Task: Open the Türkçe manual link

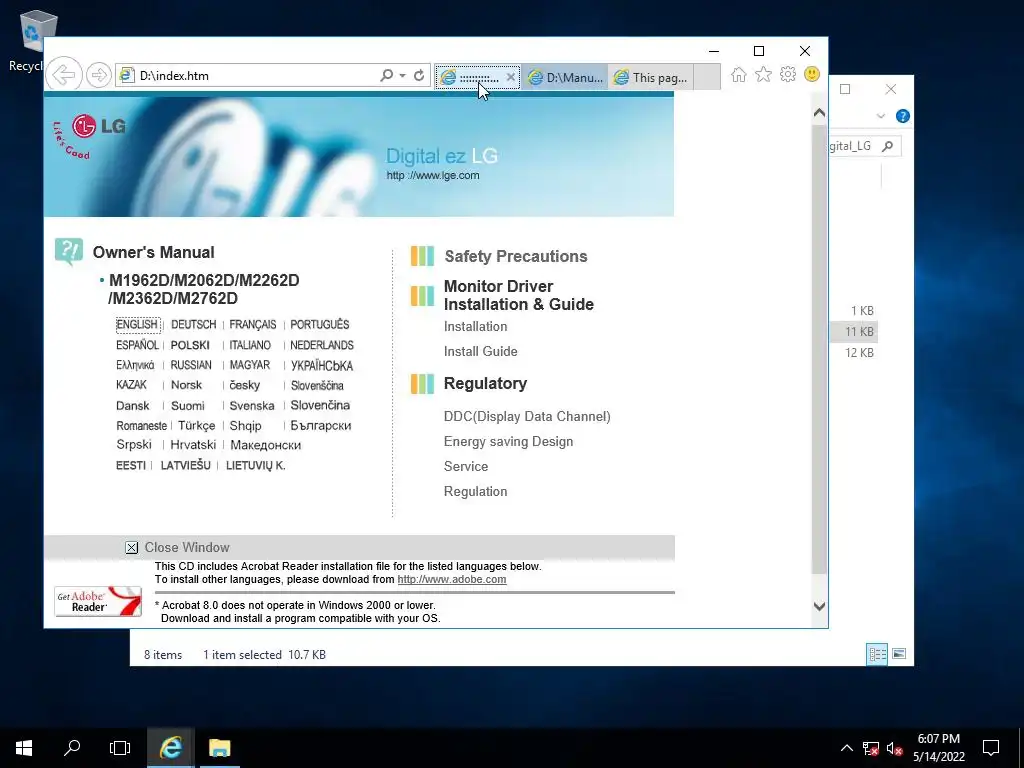Action: (197, 425)
